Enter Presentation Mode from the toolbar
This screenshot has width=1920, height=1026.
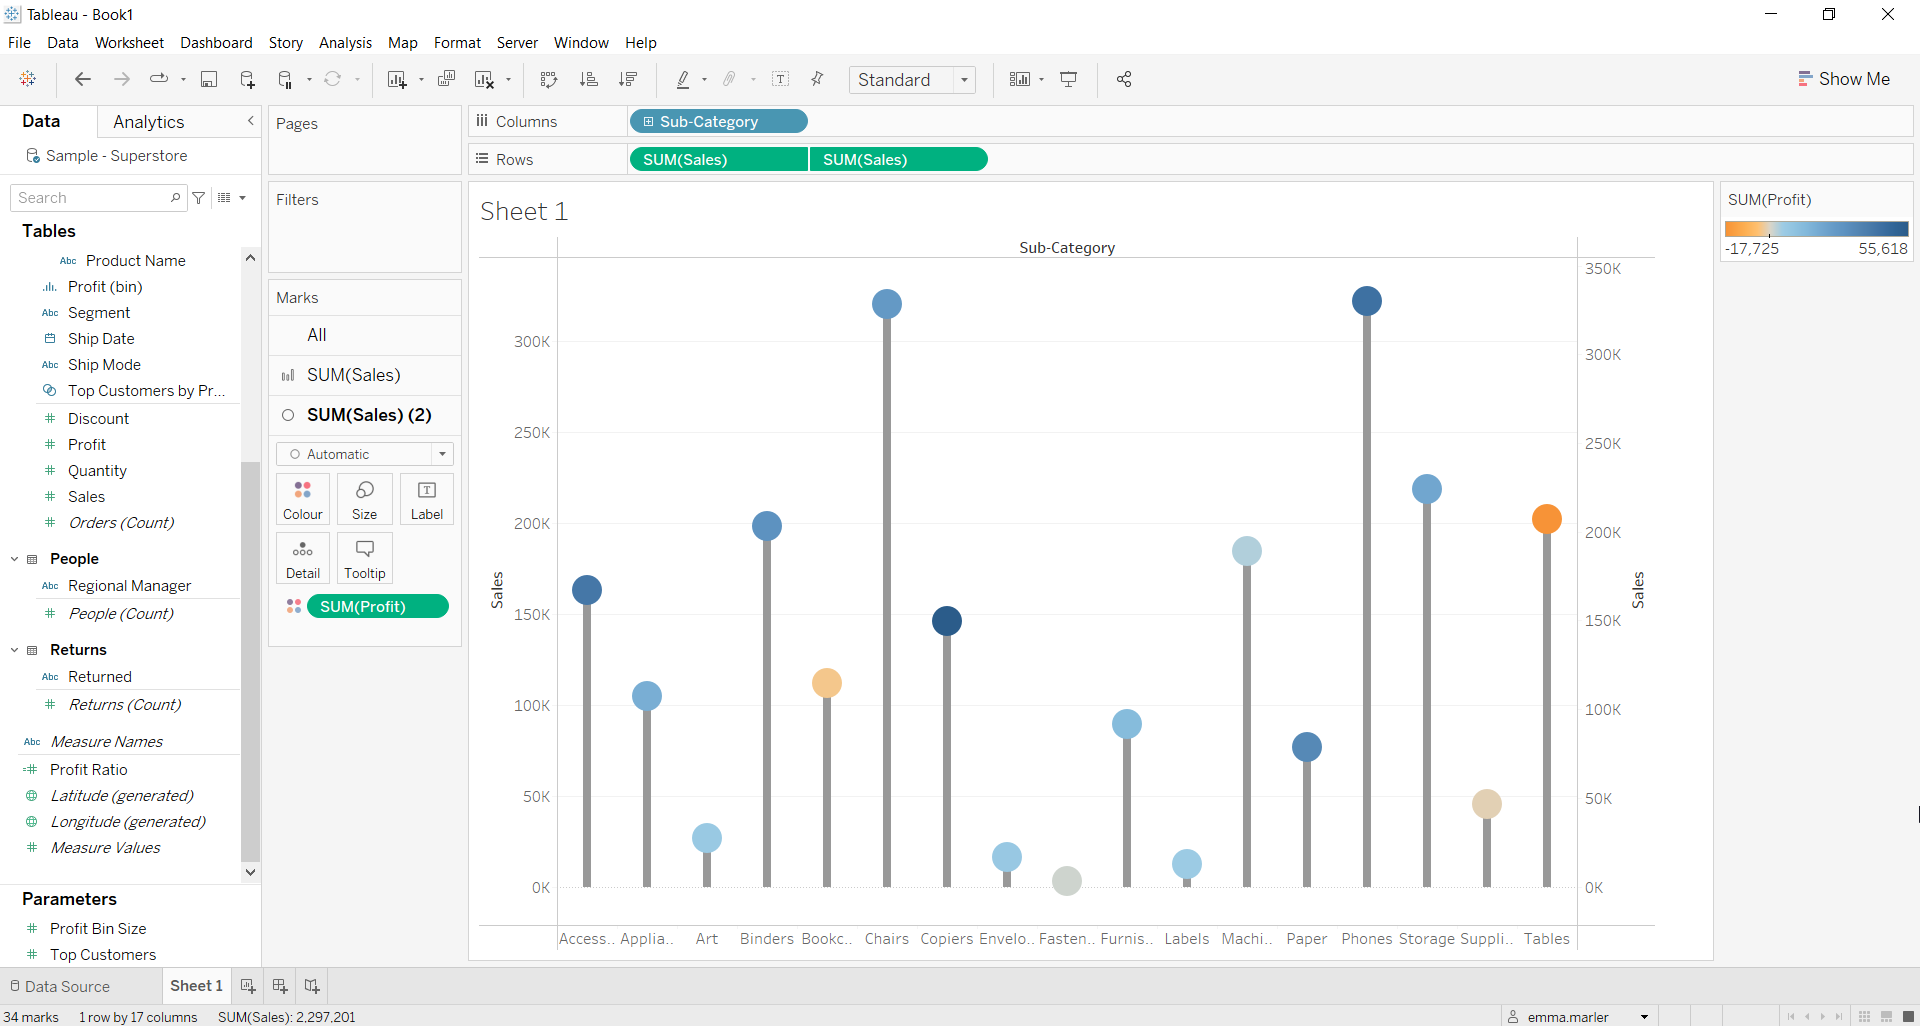[1069, 79]
